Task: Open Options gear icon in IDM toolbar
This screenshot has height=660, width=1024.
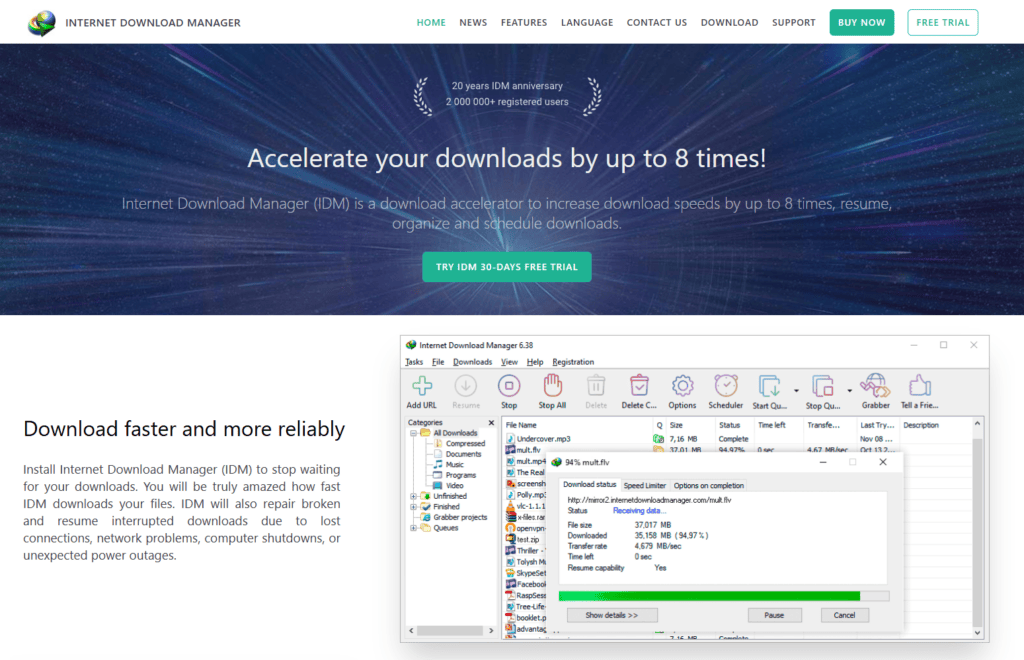Action: coord(682,386)
